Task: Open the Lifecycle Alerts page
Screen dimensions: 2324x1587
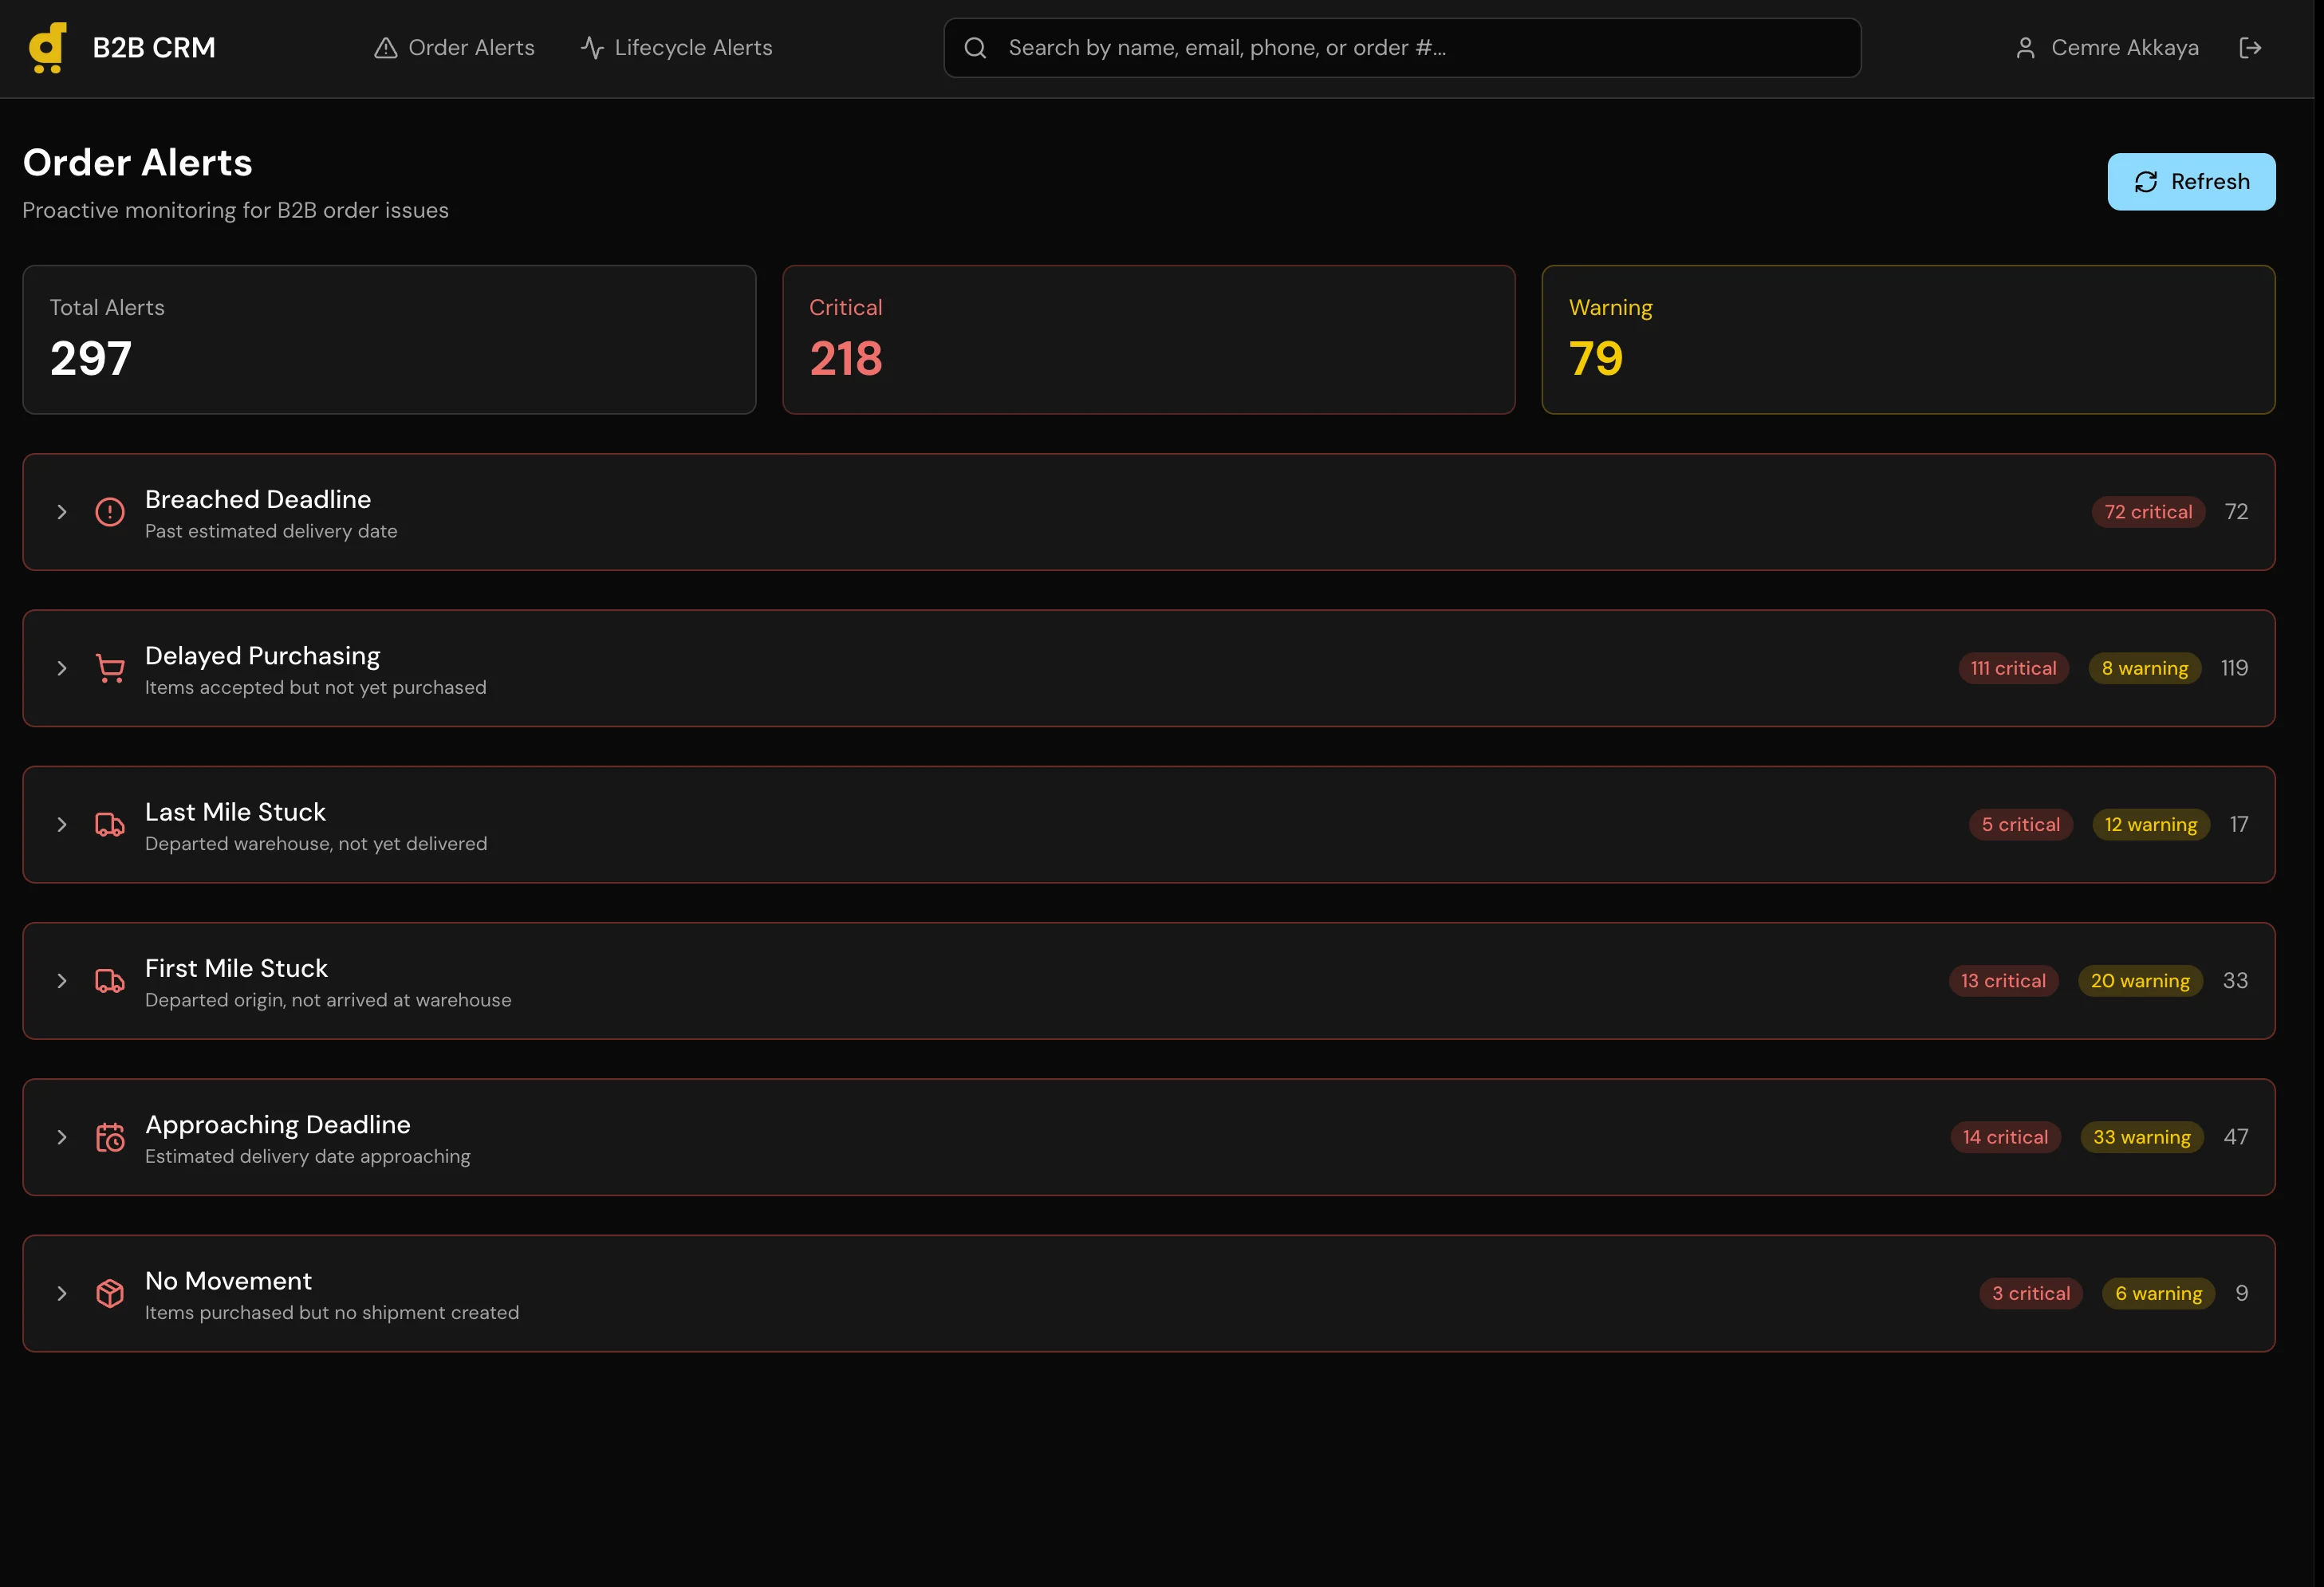Action: coord(694,47)
